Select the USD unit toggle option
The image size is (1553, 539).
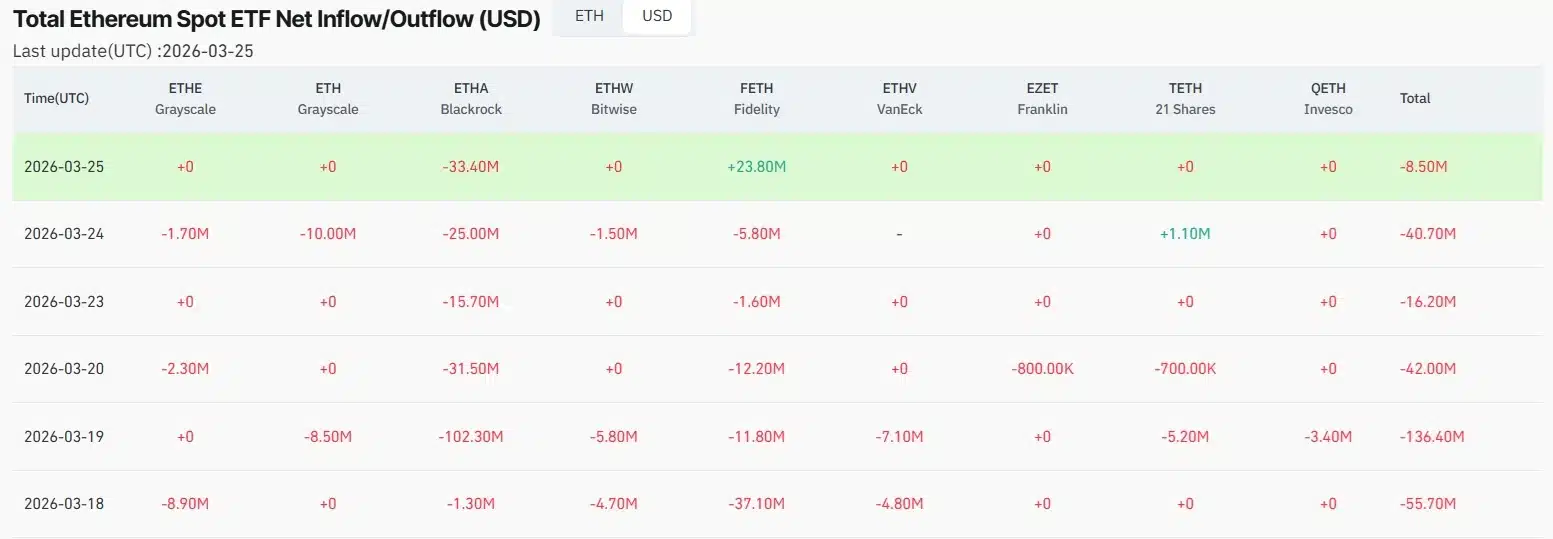pyautogui.click(x=657, y=16)
